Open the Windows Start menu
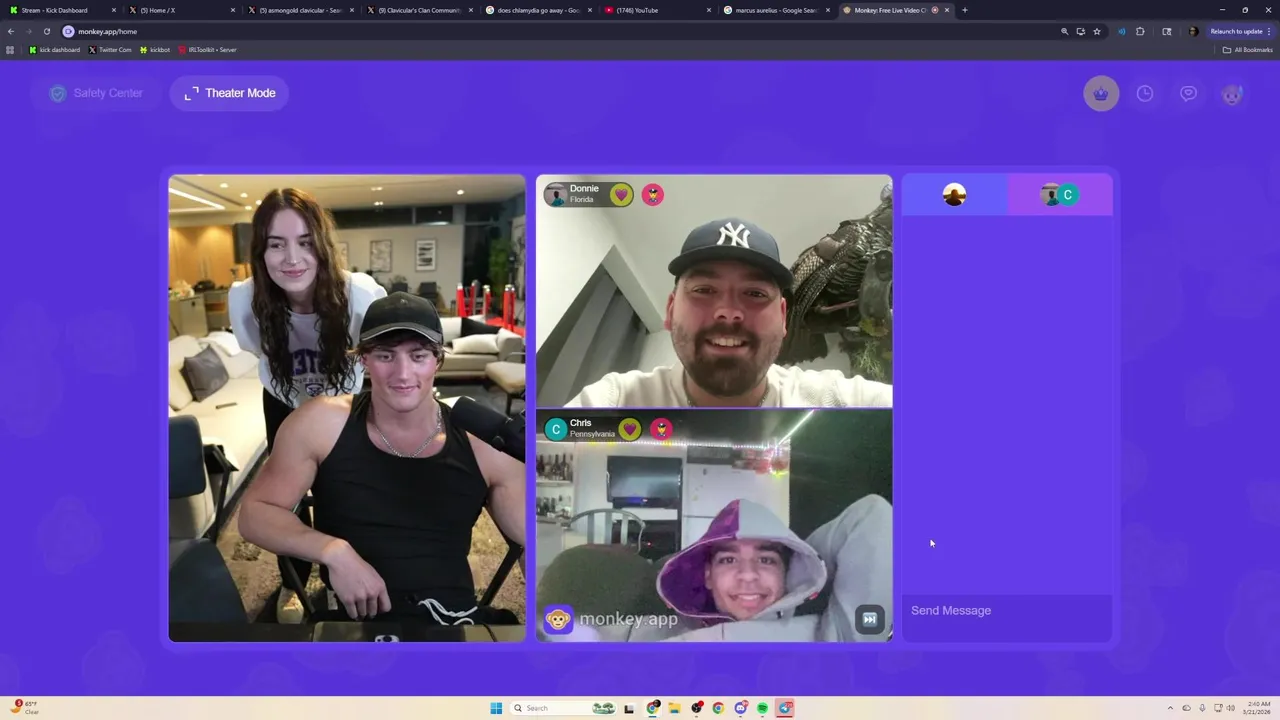1280x720 pixels. click(x=496, y=708)
